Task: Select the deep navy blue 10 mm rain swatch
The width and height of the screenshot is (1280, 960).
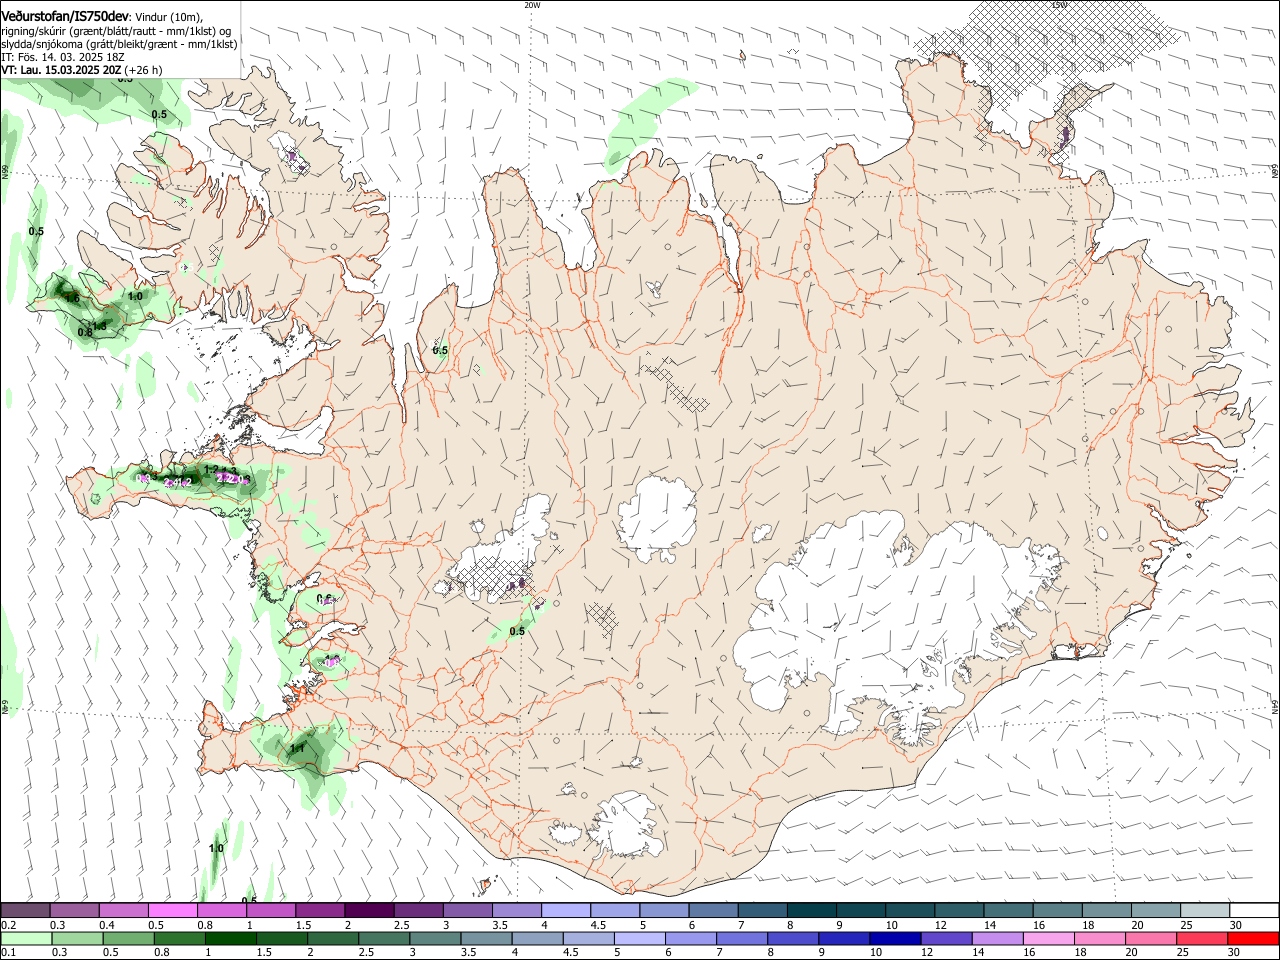Action: (896, 938)
